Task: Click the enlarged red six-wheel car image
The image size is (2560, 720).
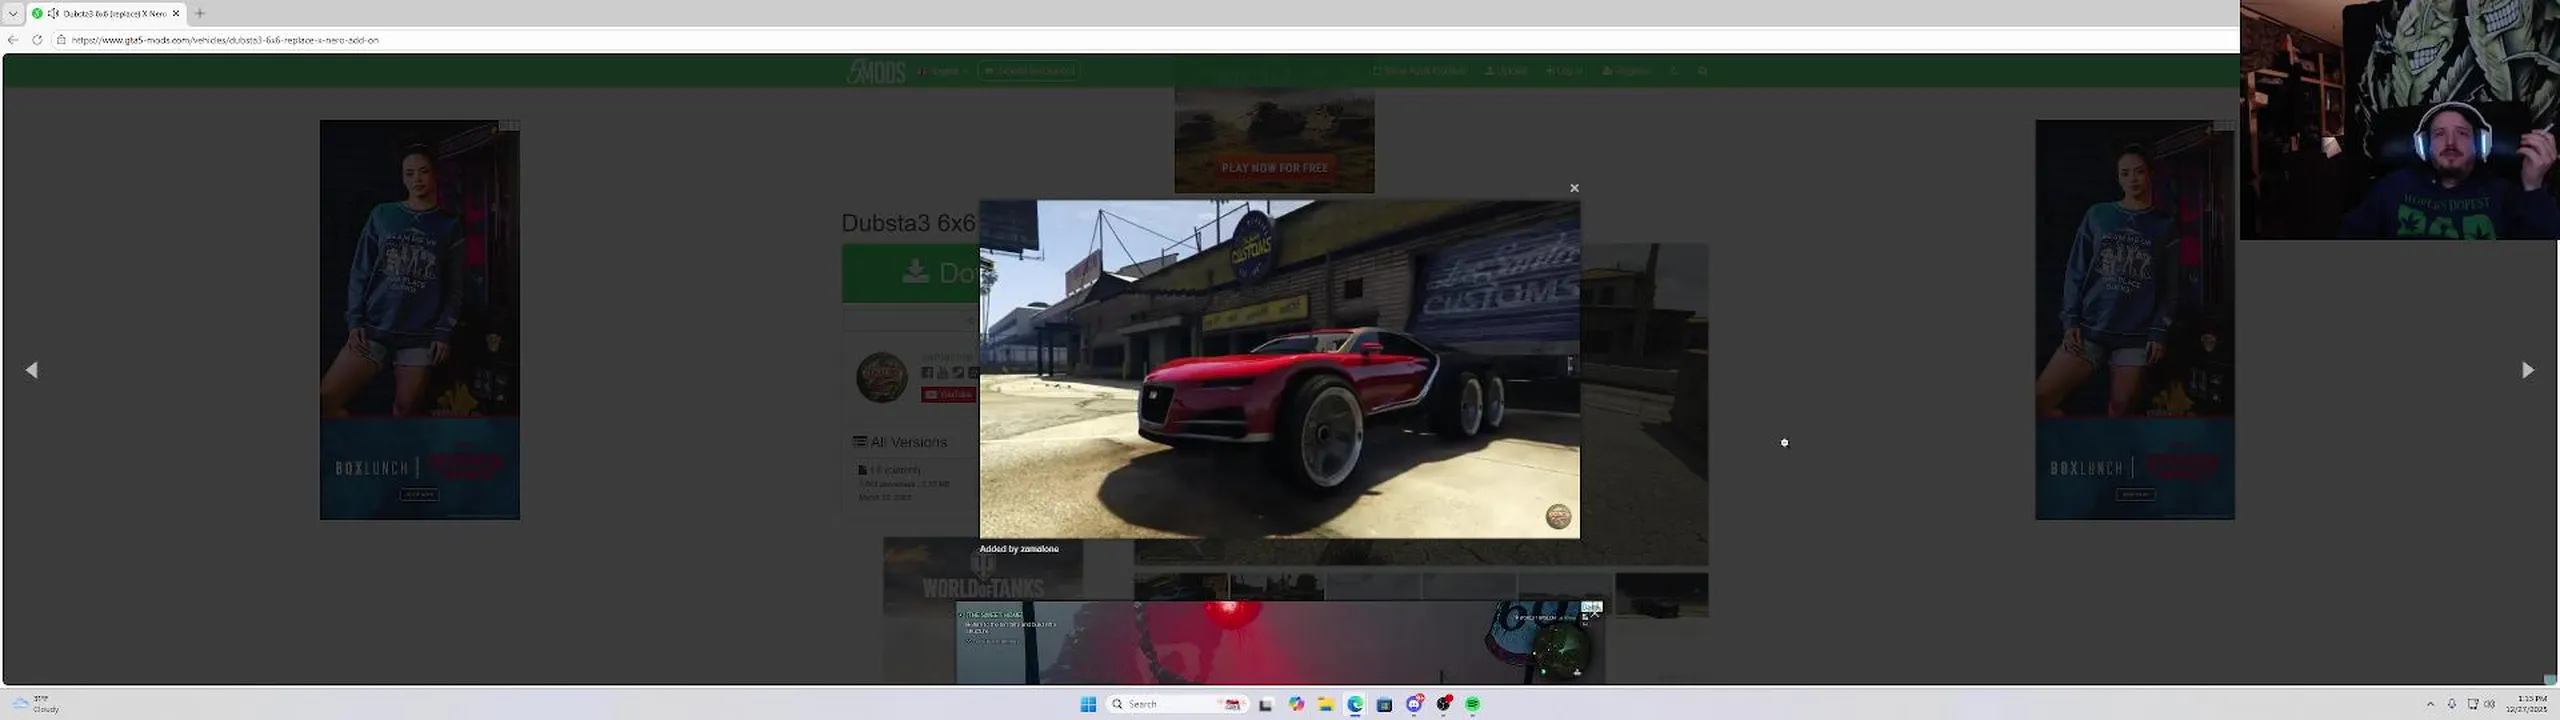Action: (1279, 369)
